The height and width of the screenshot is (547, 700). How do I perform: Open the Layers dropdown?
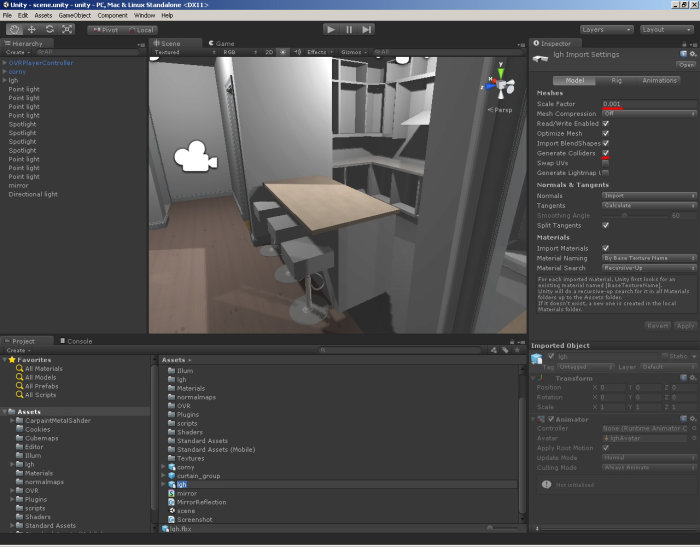(x=606, y=29)
